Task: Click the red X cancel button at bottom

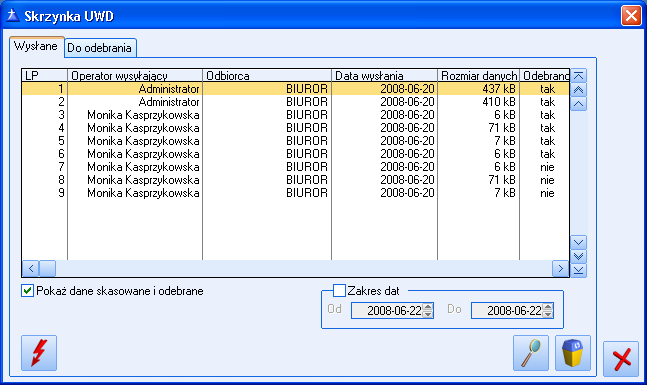Action: point(621,359)
